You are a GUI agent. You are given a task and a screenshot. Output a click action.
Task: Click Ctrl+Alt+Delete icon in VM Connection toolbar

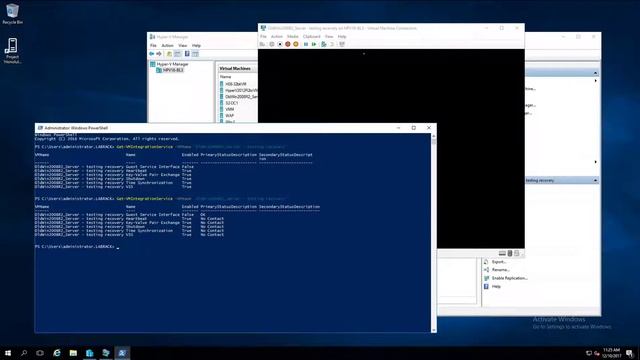[262, 44]
